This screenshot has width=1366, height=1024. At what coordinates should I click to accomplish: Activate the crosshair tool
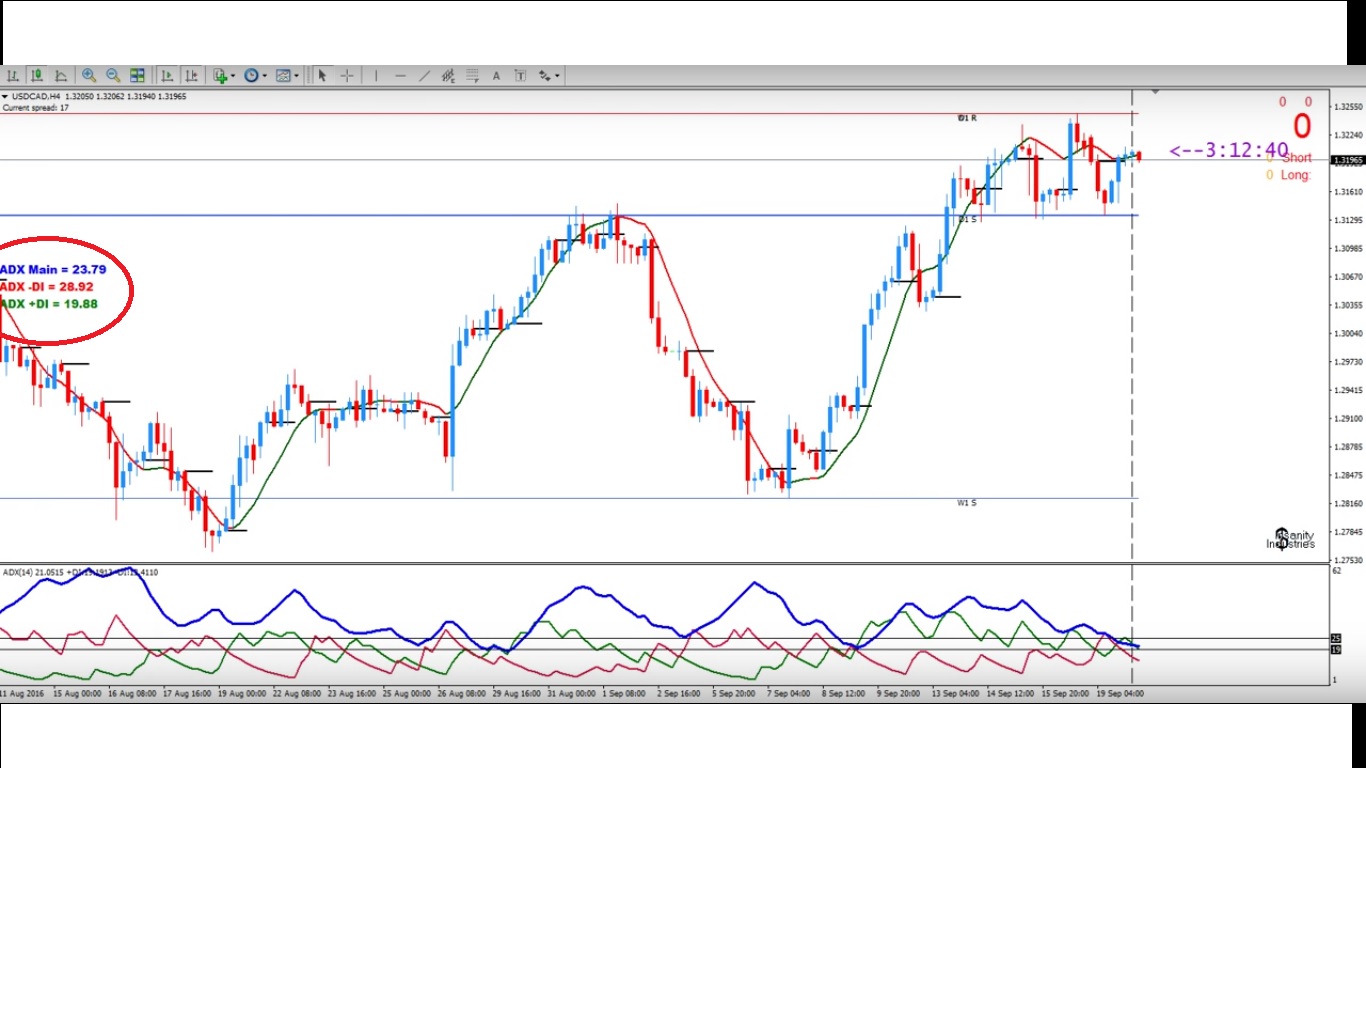(347, 76)
